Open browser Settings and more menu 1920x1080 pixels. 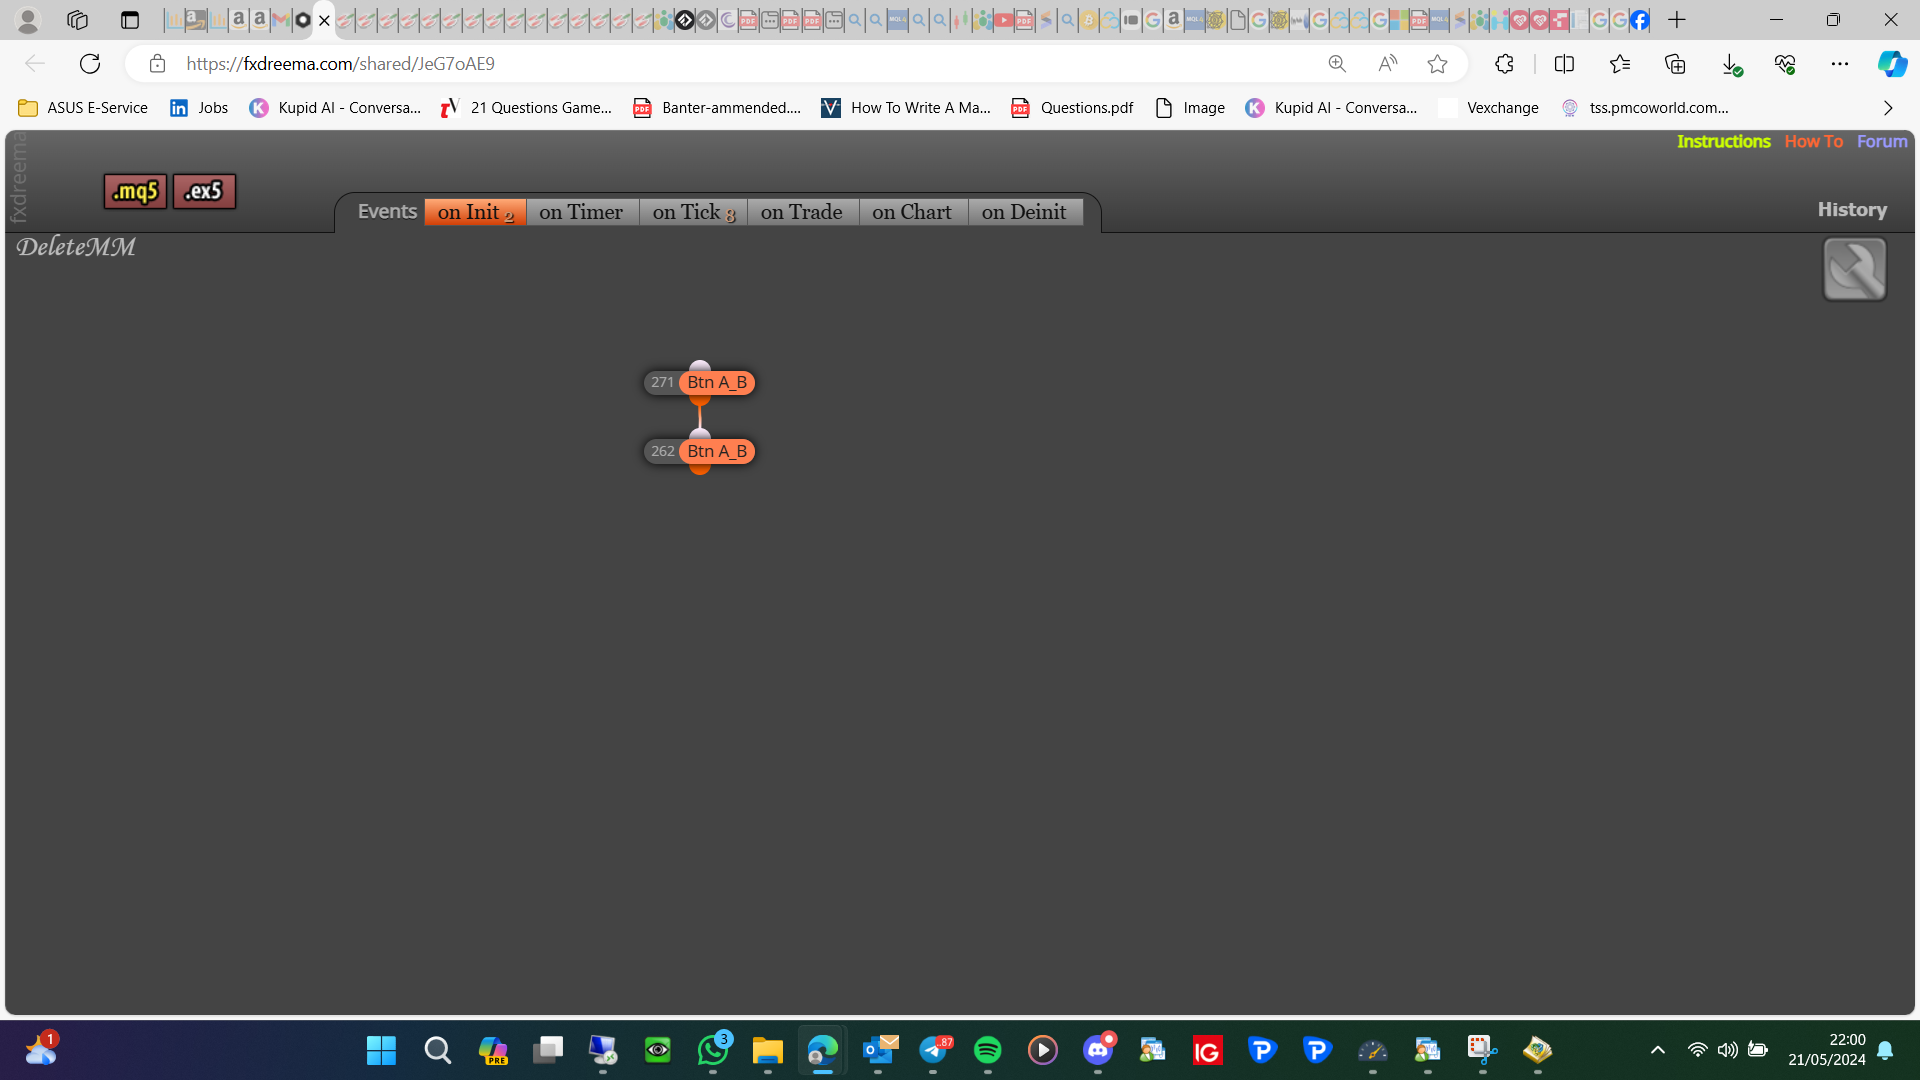click(x=1840, y=64)
